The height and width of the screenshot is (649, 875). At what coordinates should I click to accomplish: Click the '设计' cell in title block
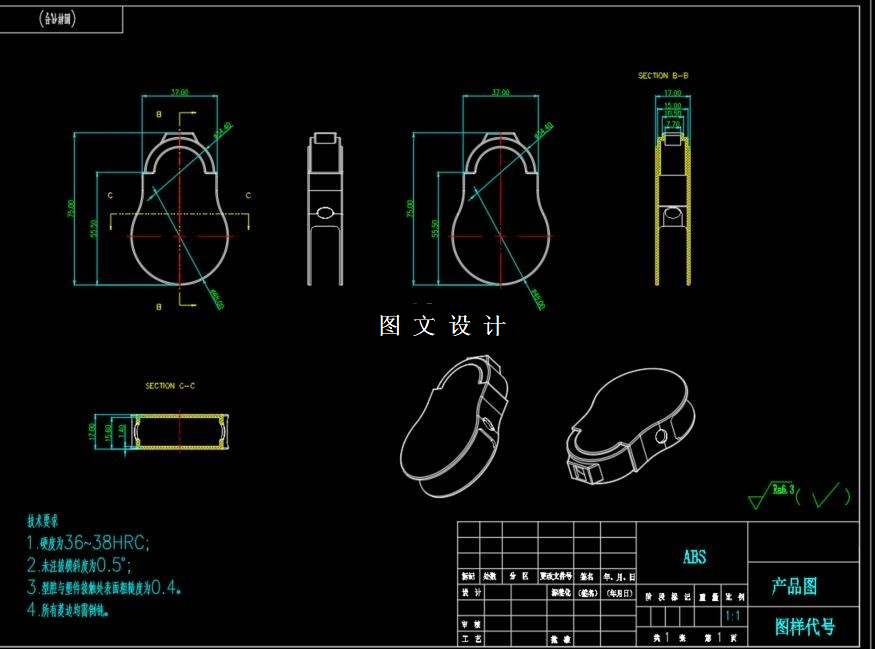(x=470, y=592)
